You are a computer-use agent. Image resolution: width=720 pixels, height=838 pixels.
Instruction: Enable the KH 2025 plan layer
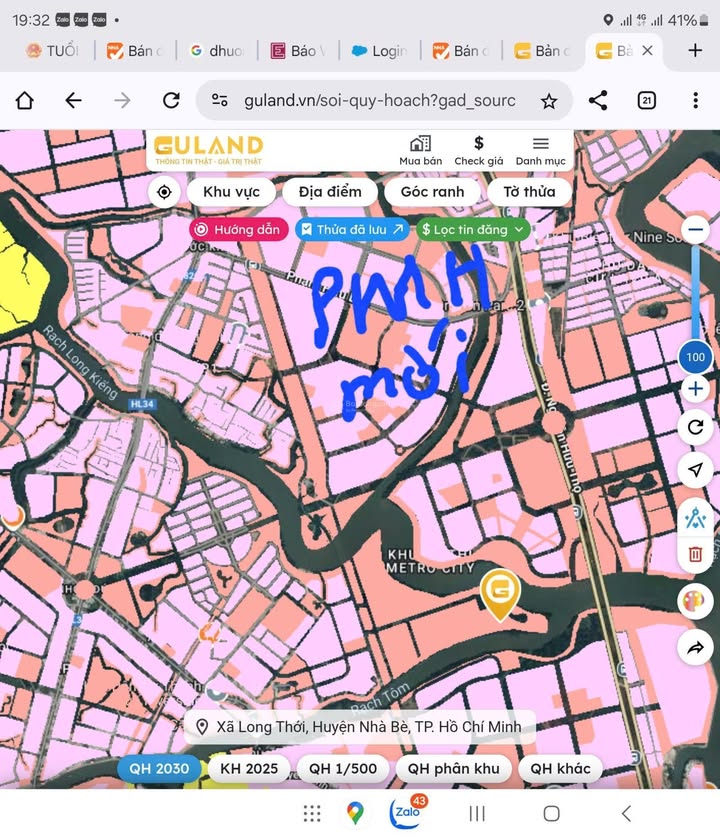249,768
